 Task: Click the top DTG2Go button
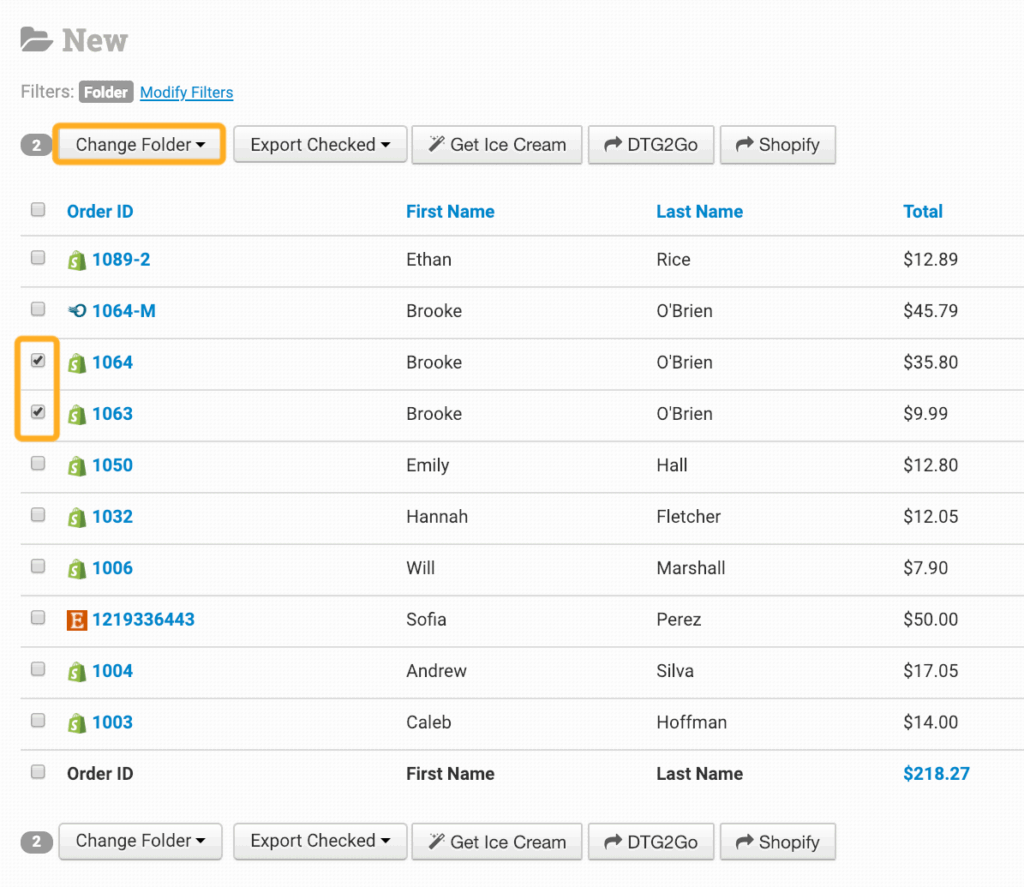point(650,145)
